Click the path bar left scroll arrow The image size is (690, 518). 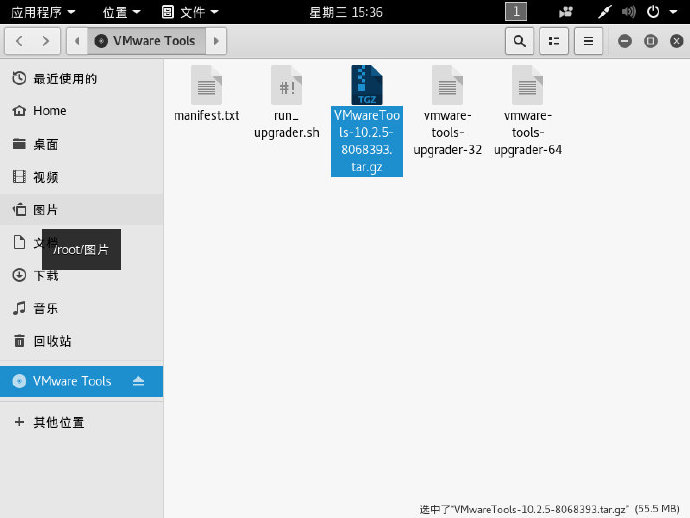pyautogui.click(x=77, y=41)
